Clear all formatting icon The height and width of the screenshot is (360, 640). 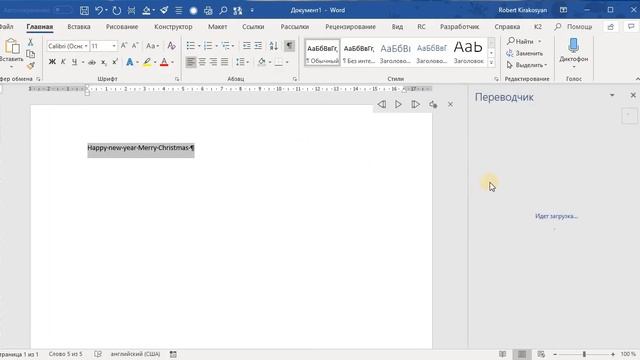(x=171, y=46)
